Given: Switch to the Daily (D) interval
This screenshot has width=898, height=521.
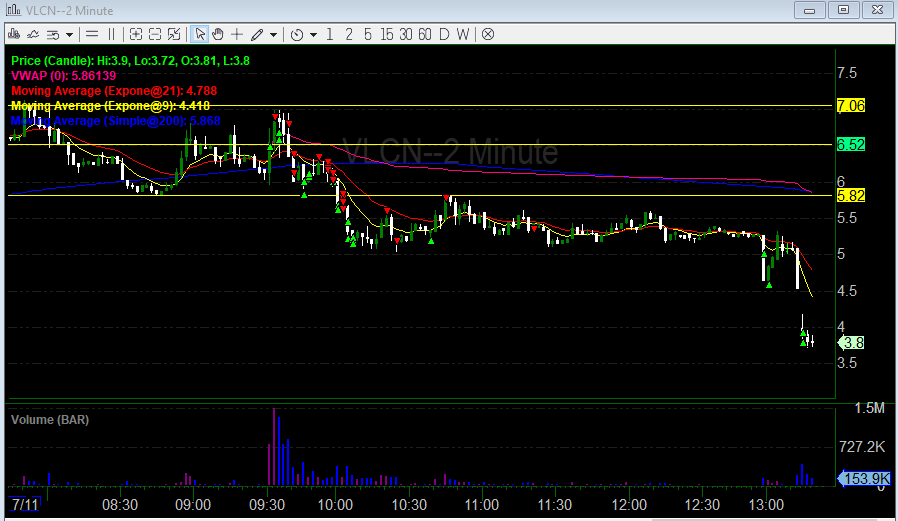Looking at the screenshot, I should (444, 34).
